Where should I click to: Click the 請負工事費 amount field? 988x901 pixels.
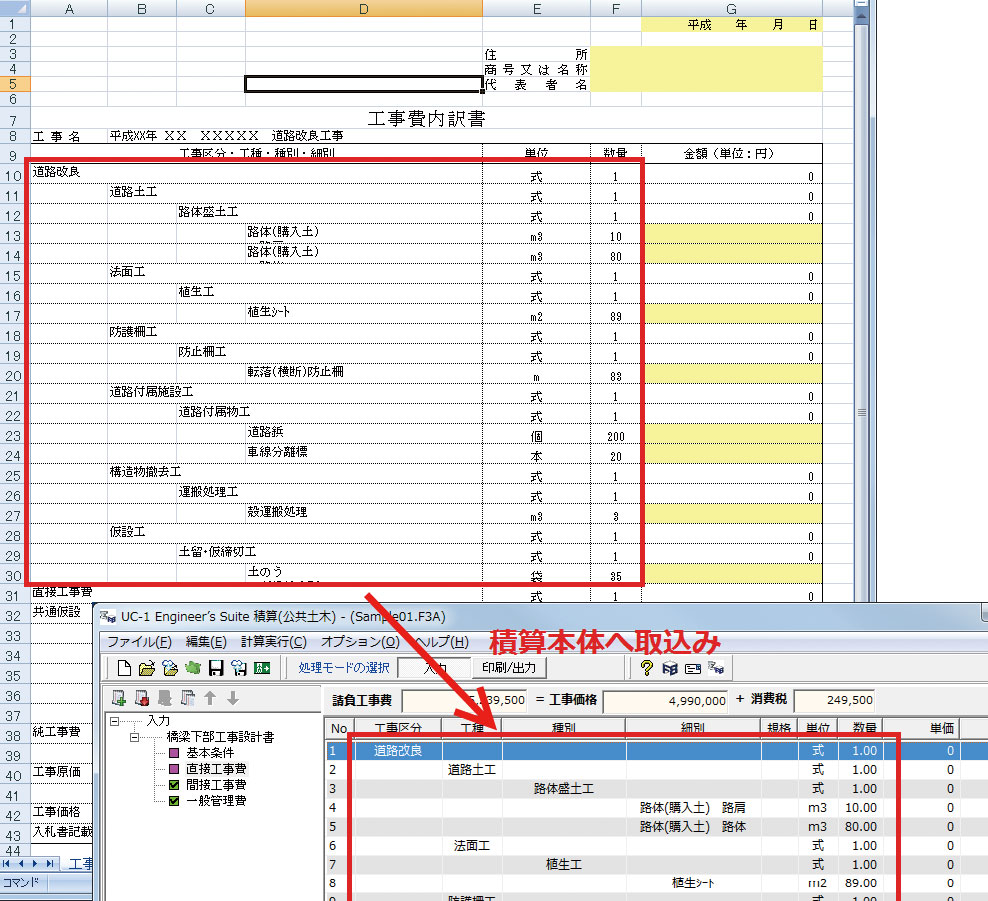464,701
